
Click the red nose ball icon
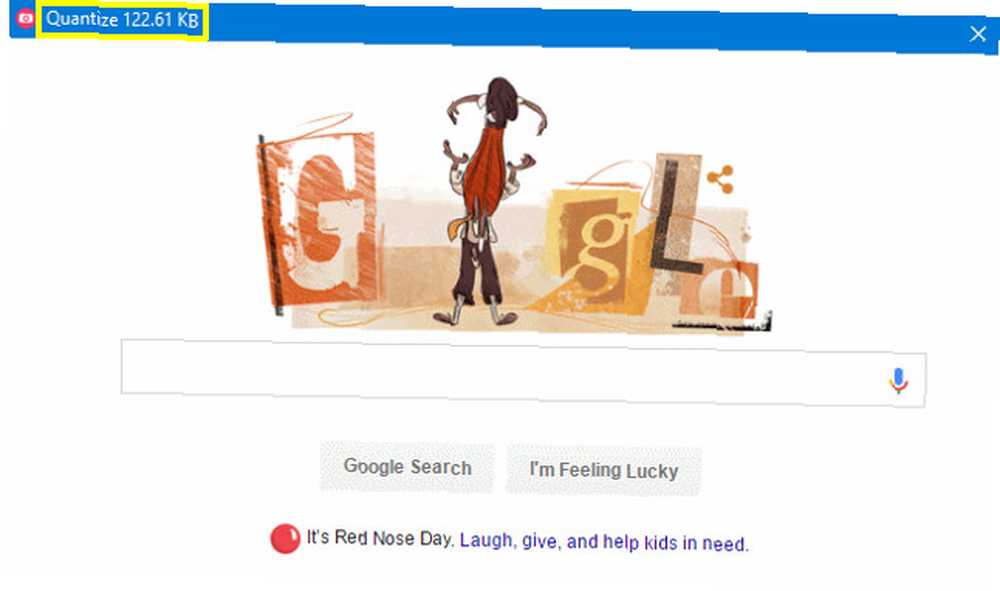285,539
